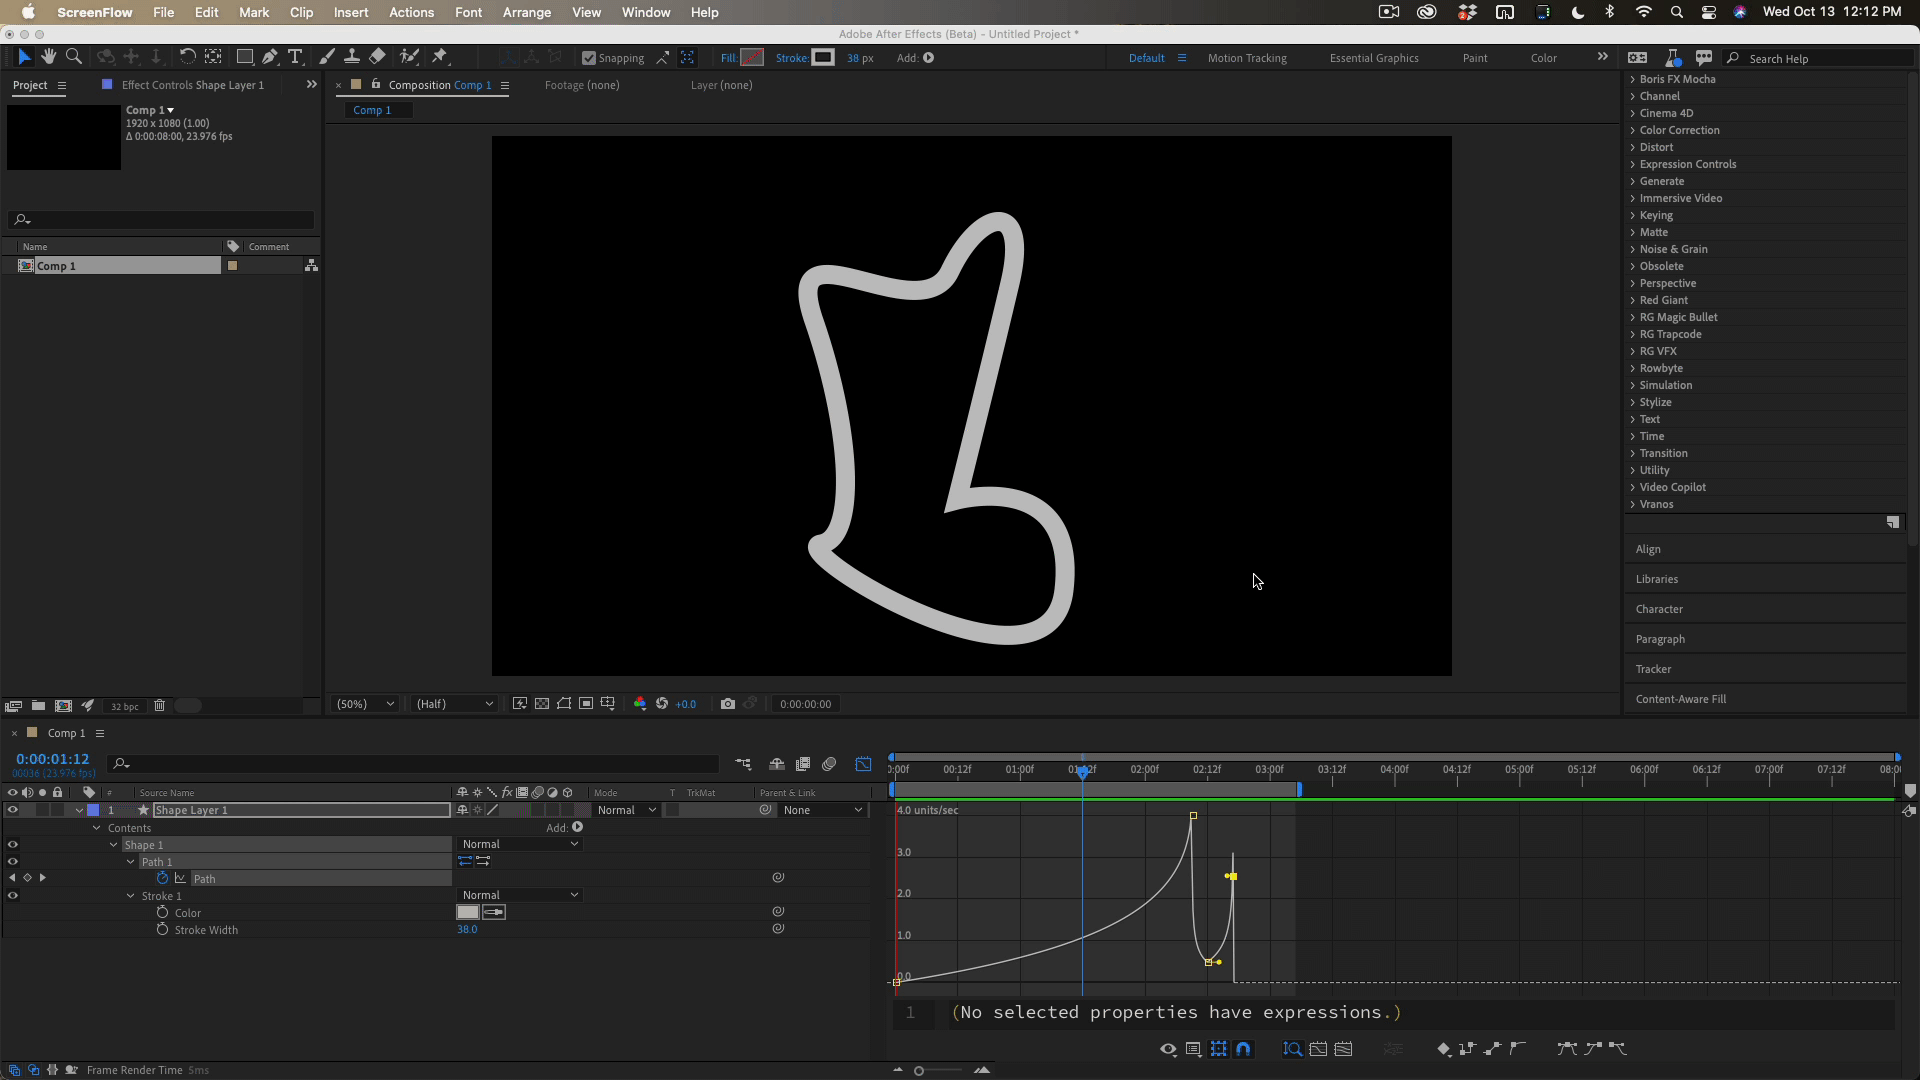Expand the Color Correction effects category
The image size is (1920, 1080).
1633,130
